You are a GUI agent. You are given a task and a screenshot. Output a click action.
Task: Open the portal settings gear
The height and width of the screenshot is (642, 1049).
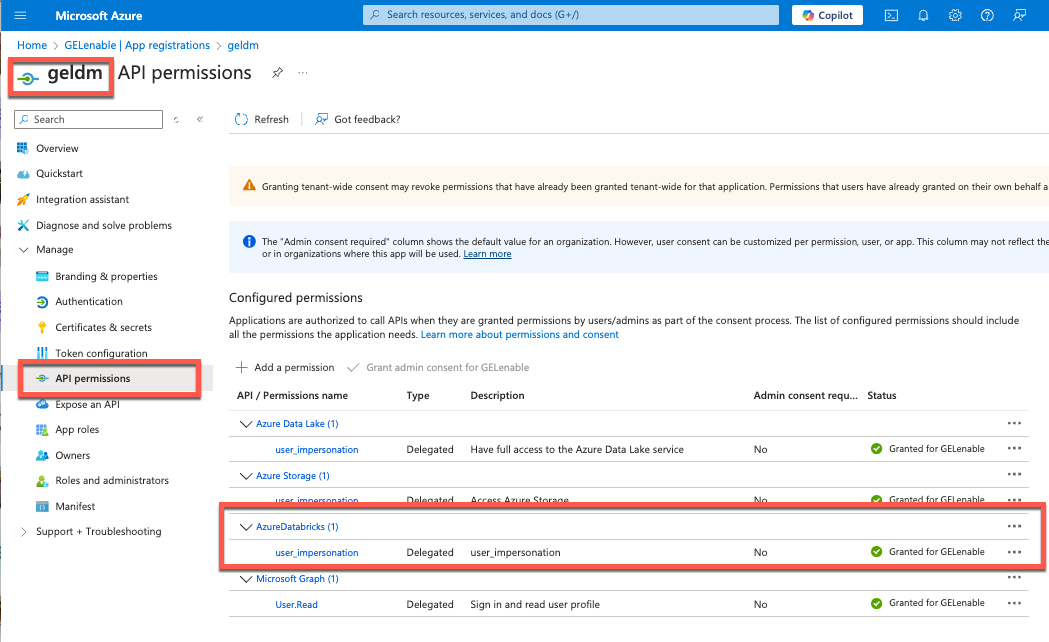point(955,15)
